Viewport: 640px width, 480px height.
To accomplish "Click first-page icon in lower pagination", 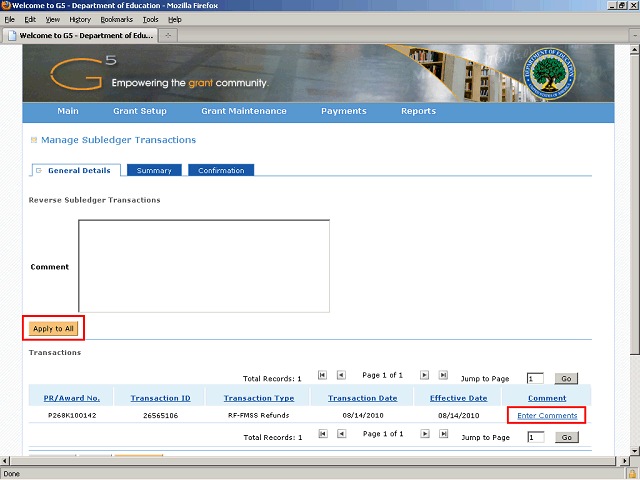I will 323,434.
